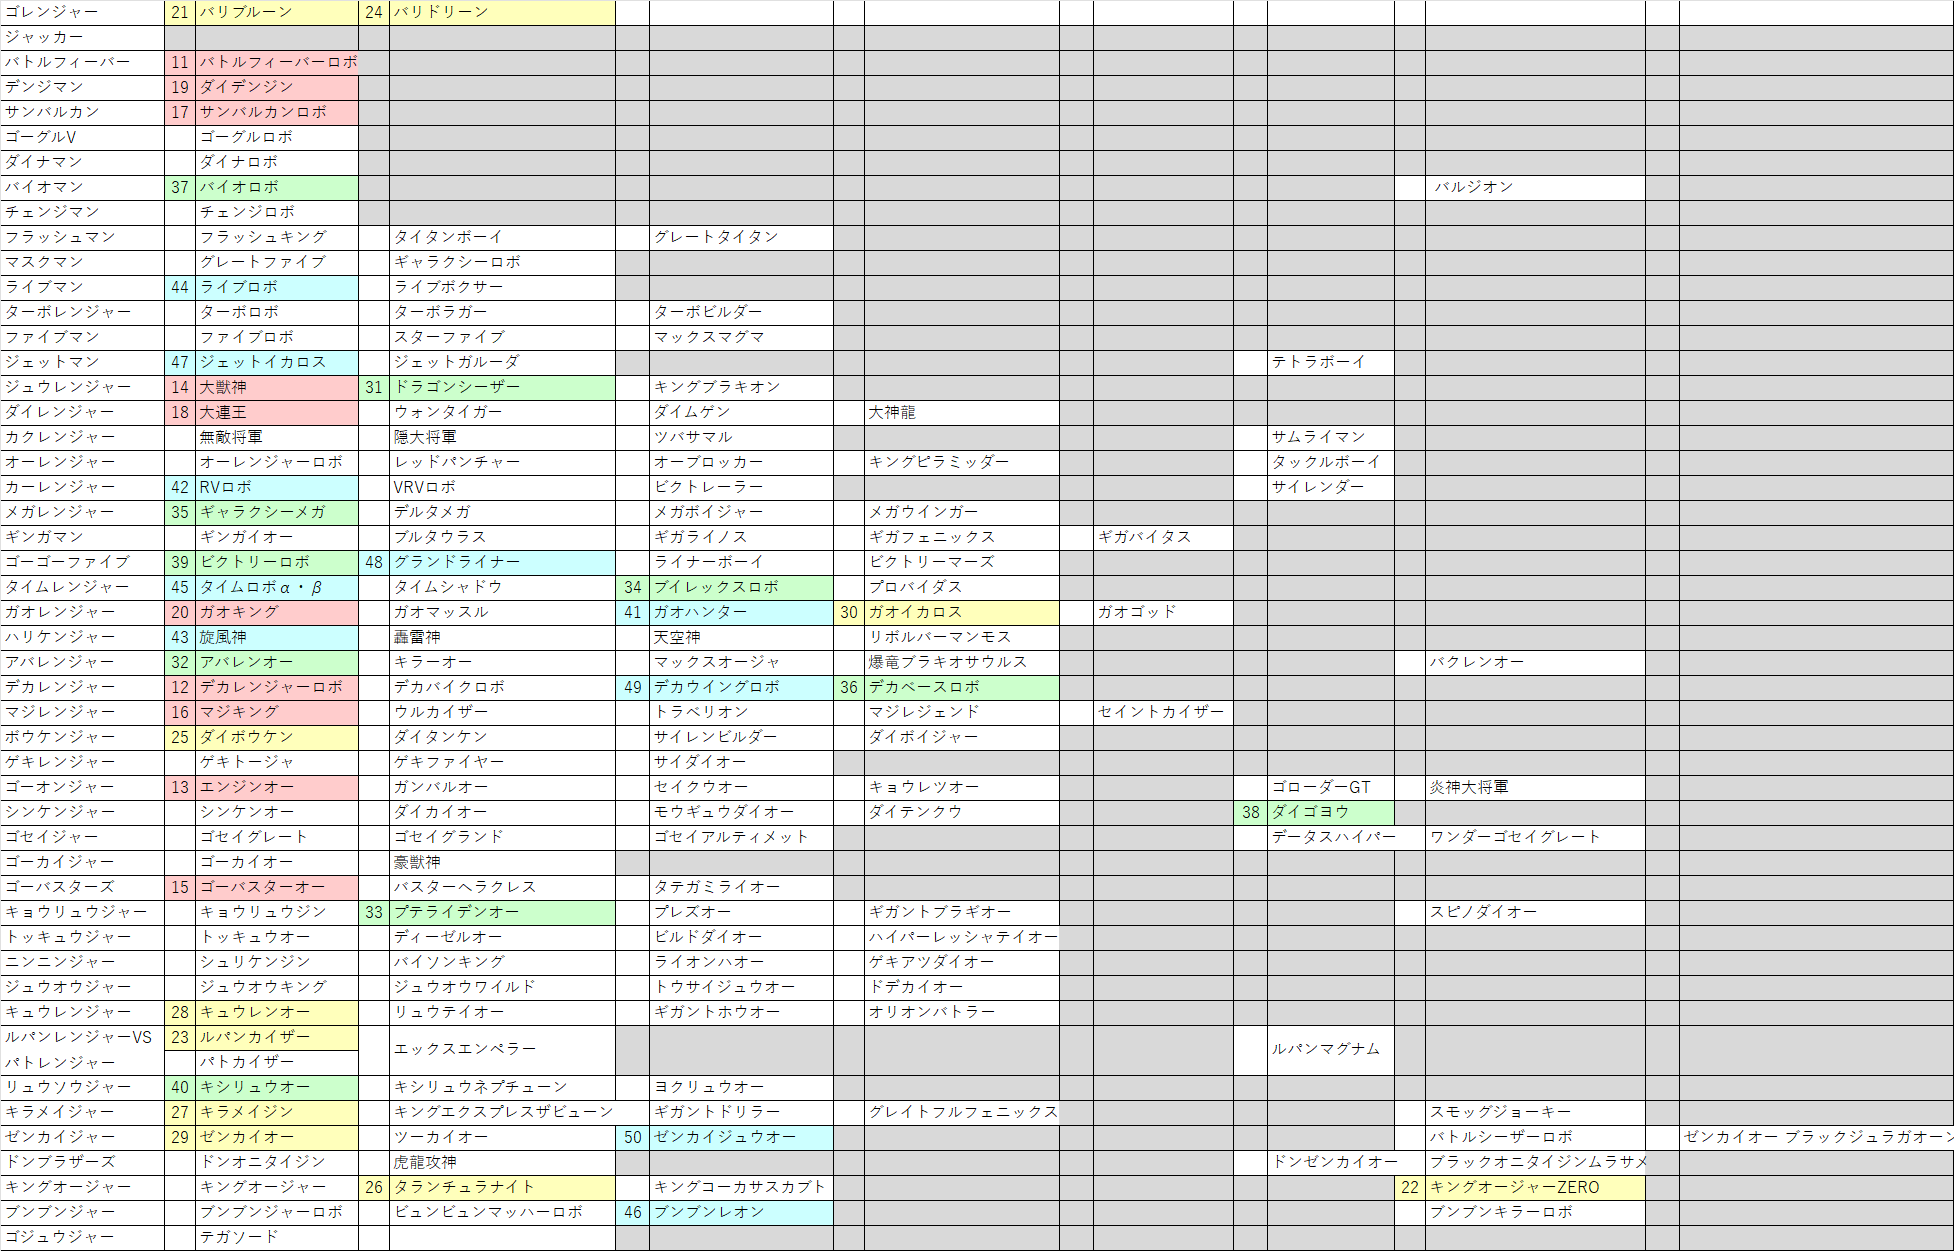Click the cell ゴーグルロボ
The width and height of the screenshot is (1954, 1251).
coord(277,137)
